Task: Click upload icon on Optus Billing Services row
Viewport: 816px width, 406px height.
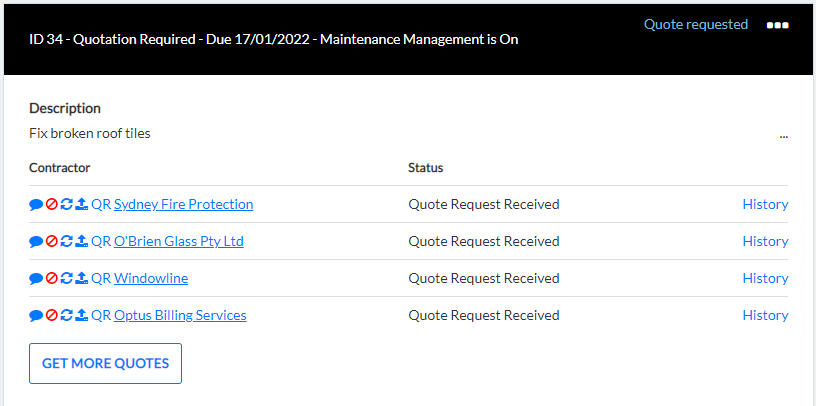Action: tap(81, 315)
